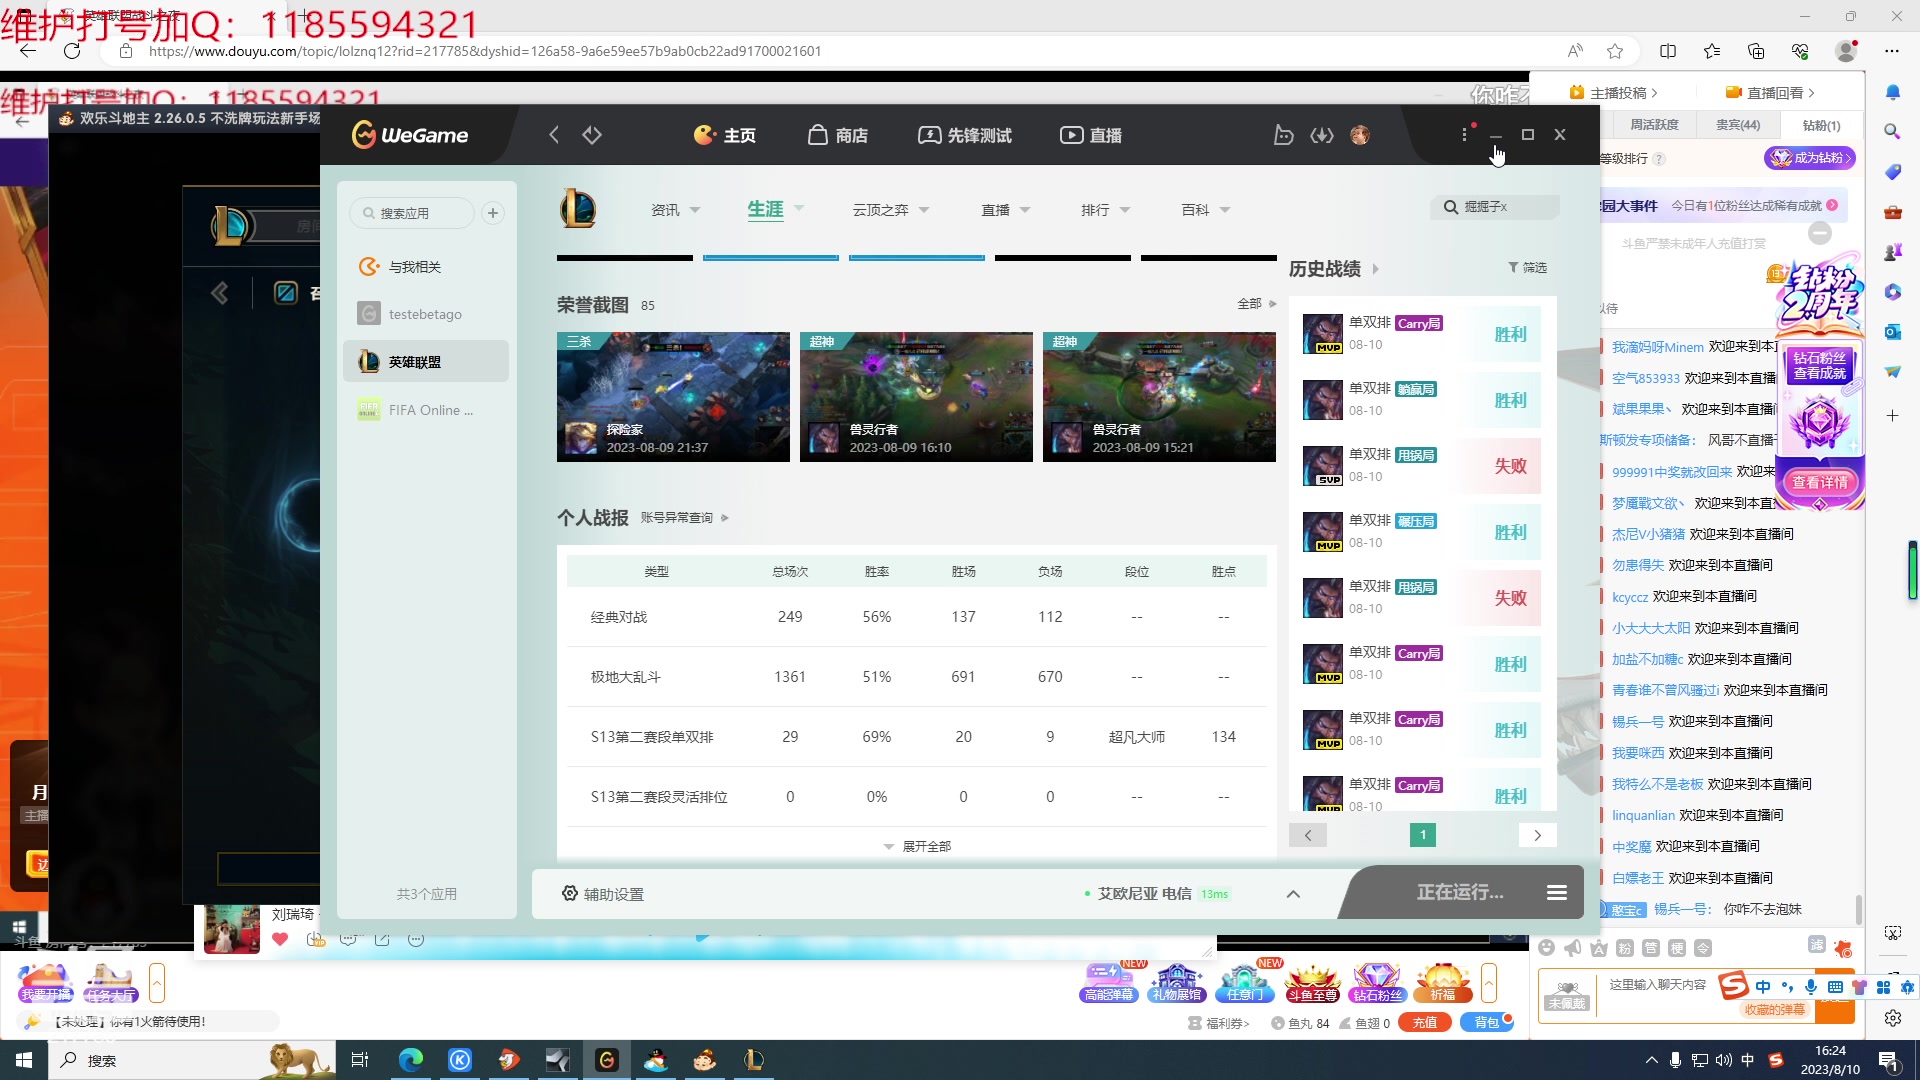Screen dimensions: 1920x1080
Task: Click the microphone icon on the Sogou input bar
Action: click(x=1810, y=987)
